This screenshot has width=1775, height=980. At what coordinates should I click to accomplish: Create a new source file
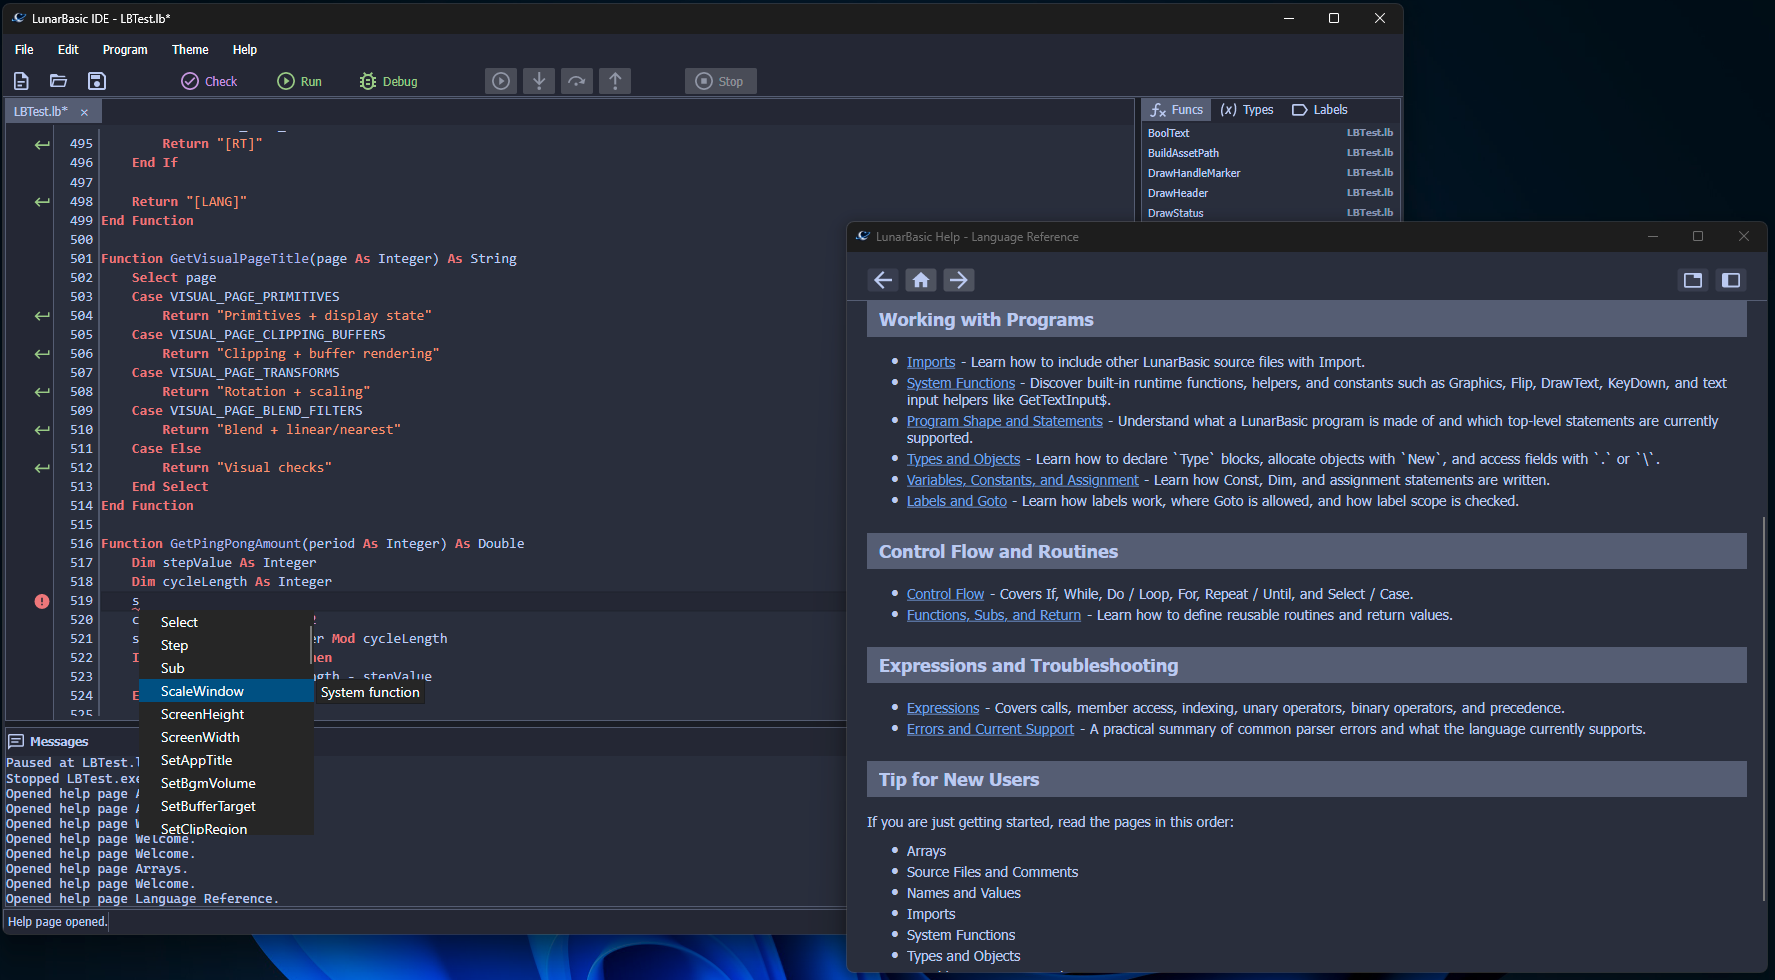coord(21,81)
